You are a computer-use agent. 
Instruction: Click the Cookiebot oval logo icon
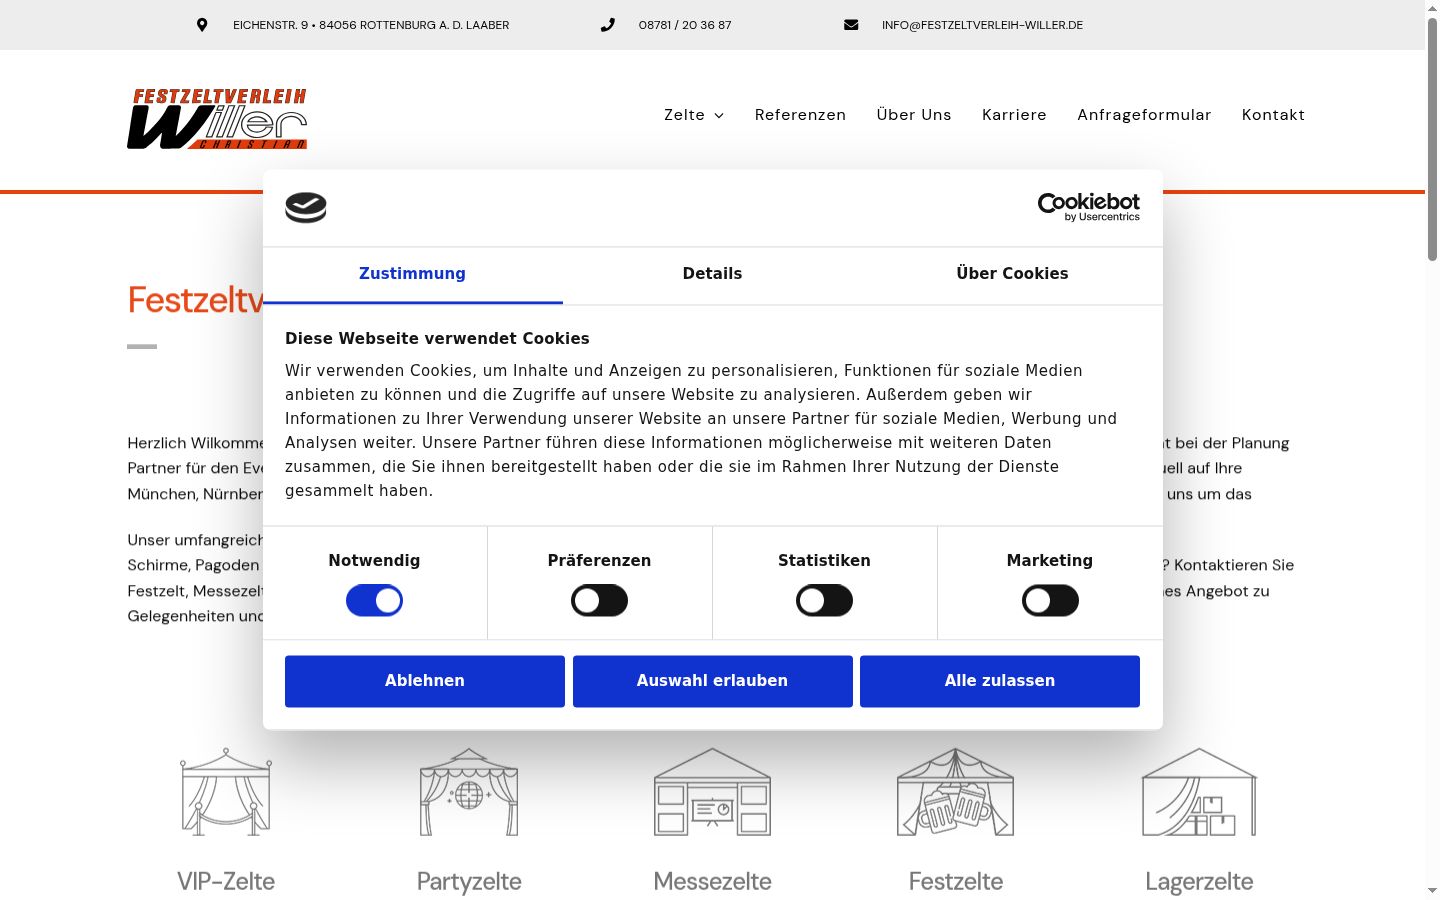[x=306, y=207]
